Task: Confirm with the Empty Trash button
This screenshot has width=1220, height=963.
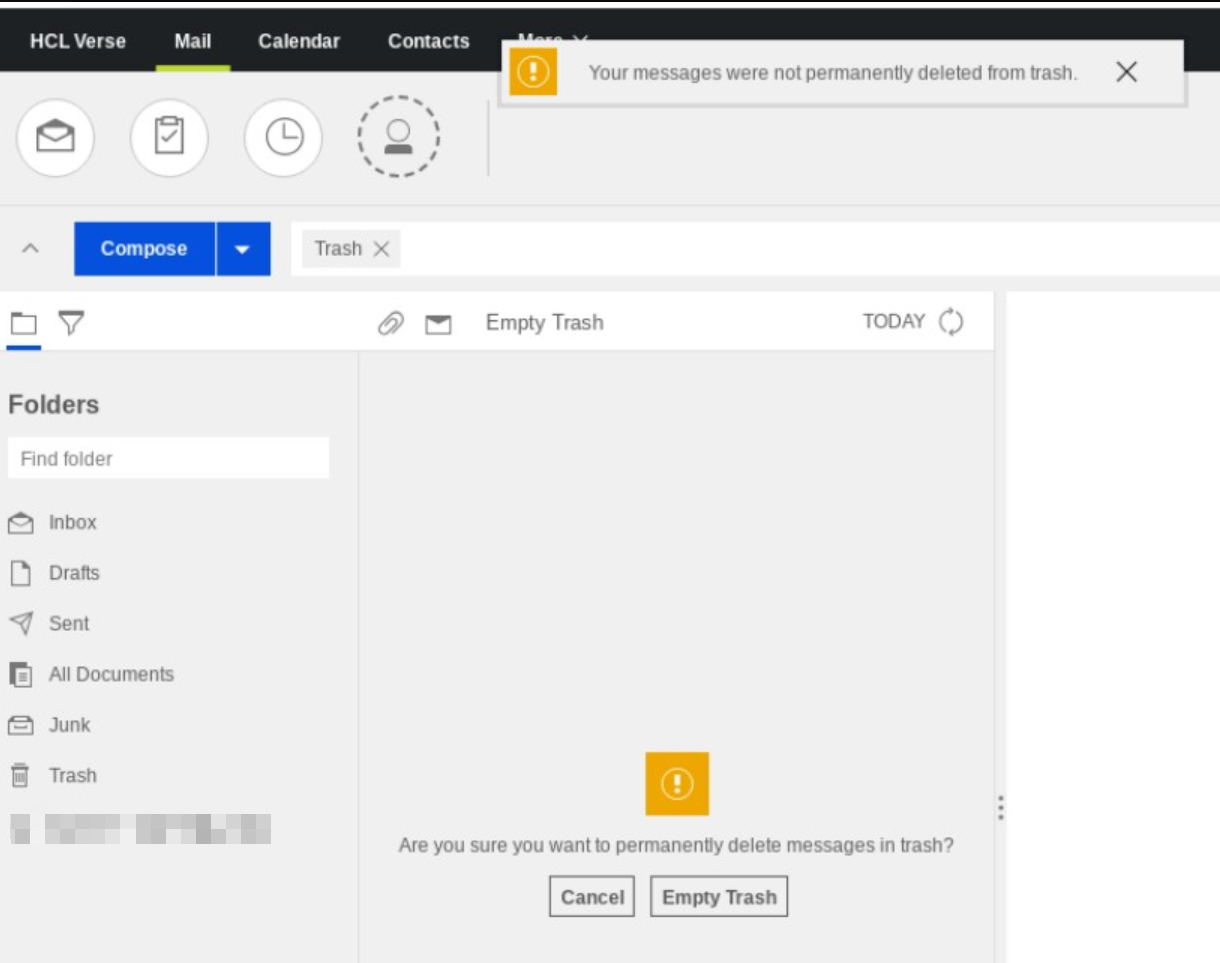Action: click(719, 897)
